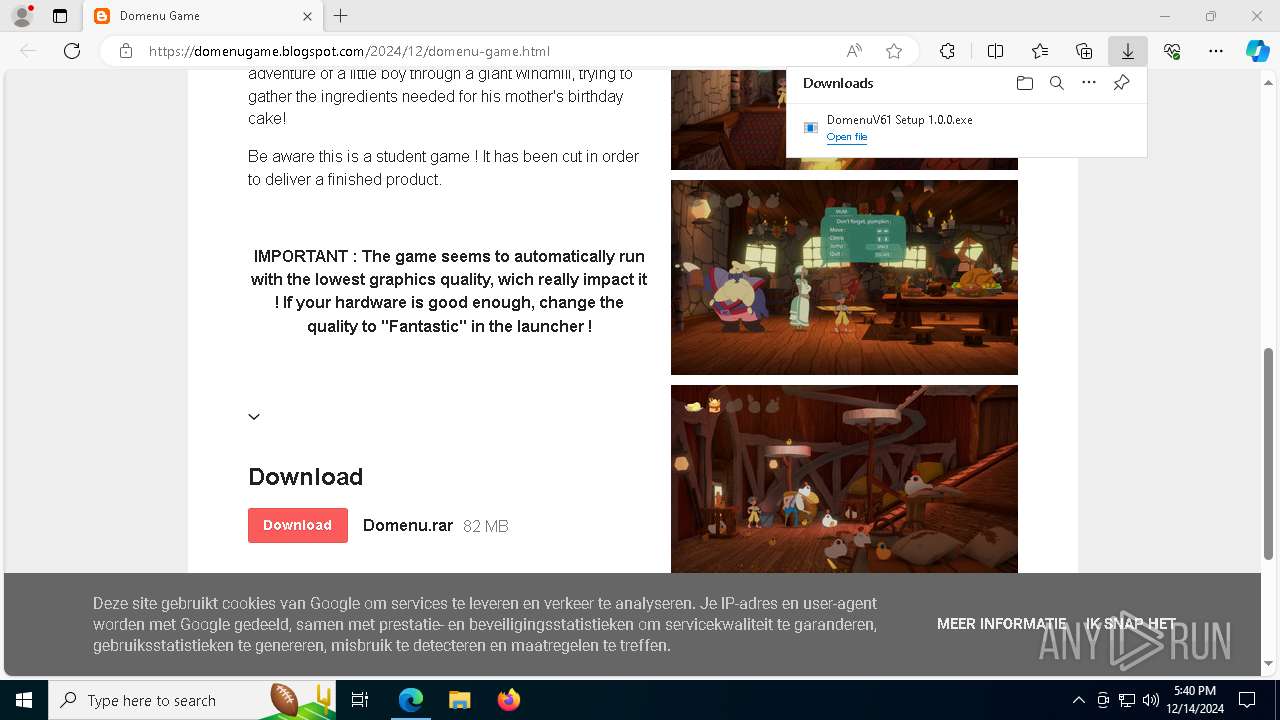Close the Domenu Game tab

307,16
